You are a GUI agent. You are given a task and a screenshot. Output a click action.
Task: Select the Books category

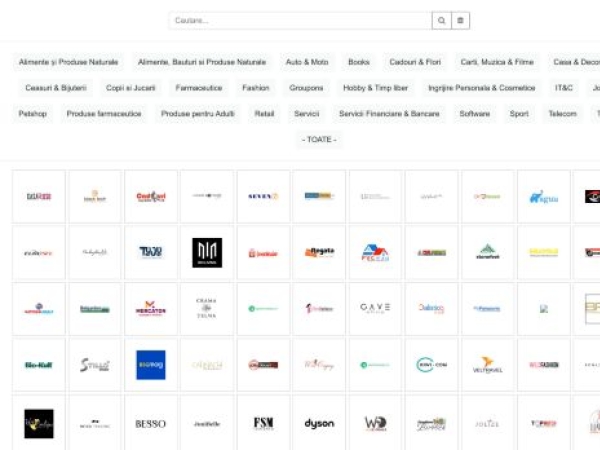click(x=359, y=62)
